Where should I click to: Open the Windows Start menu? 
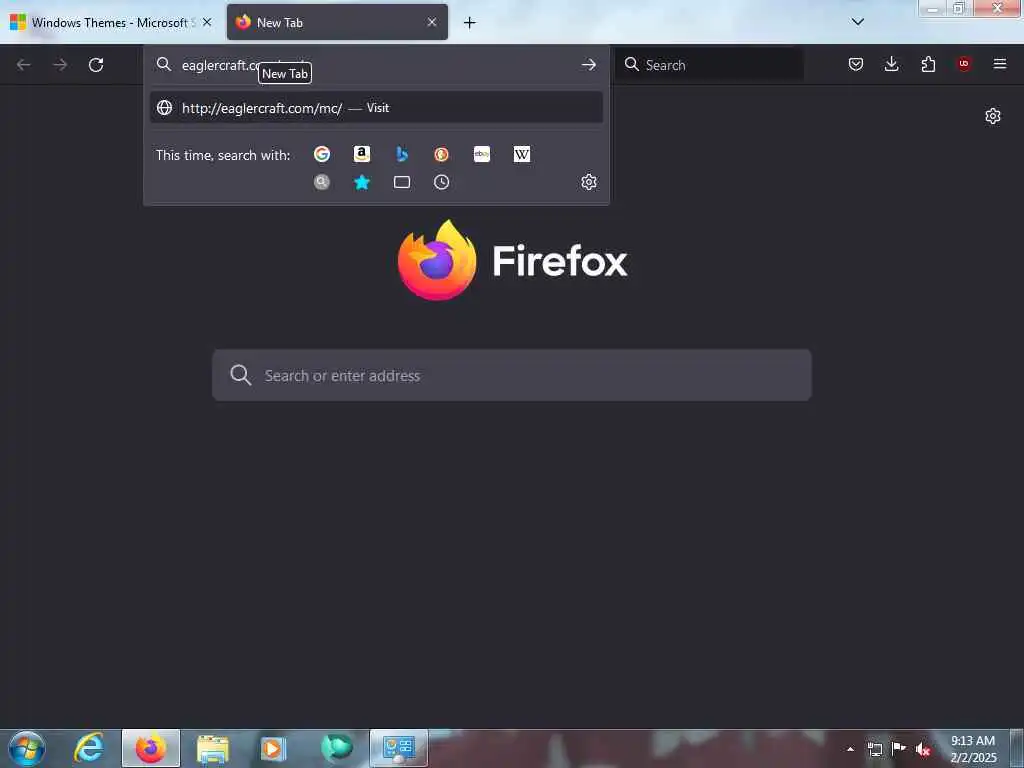pos(27,748)
